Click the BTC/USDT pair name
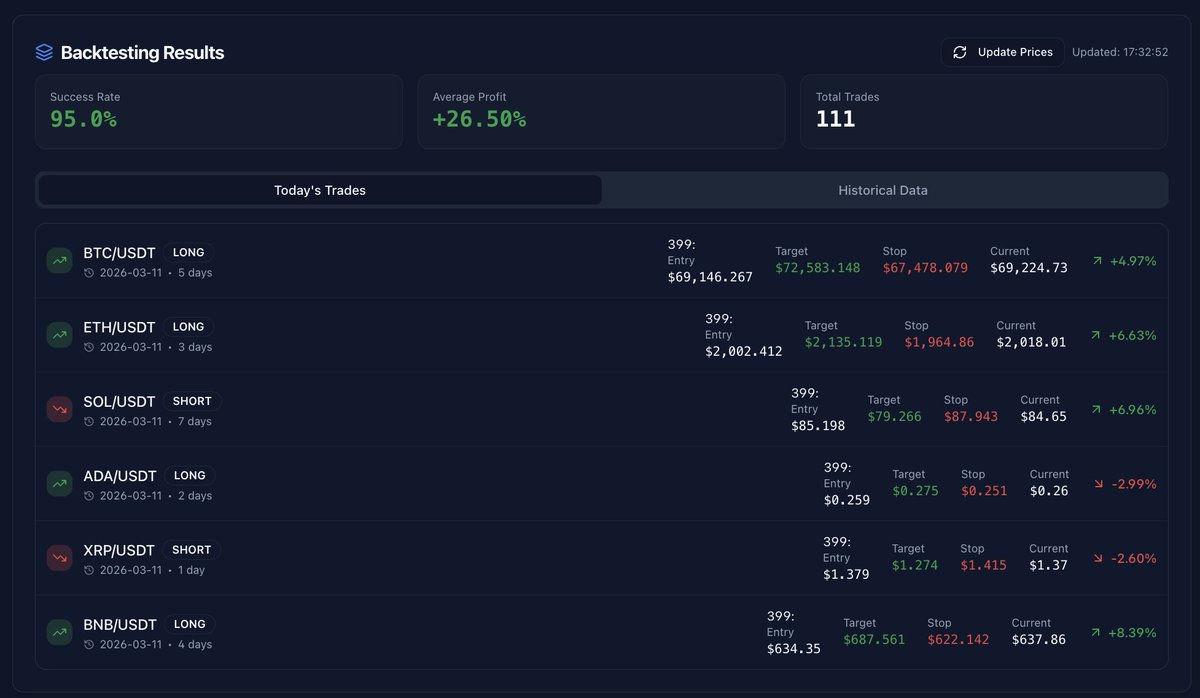The width and height of the screenshot is (1200, 698). (x=119, y=253)
